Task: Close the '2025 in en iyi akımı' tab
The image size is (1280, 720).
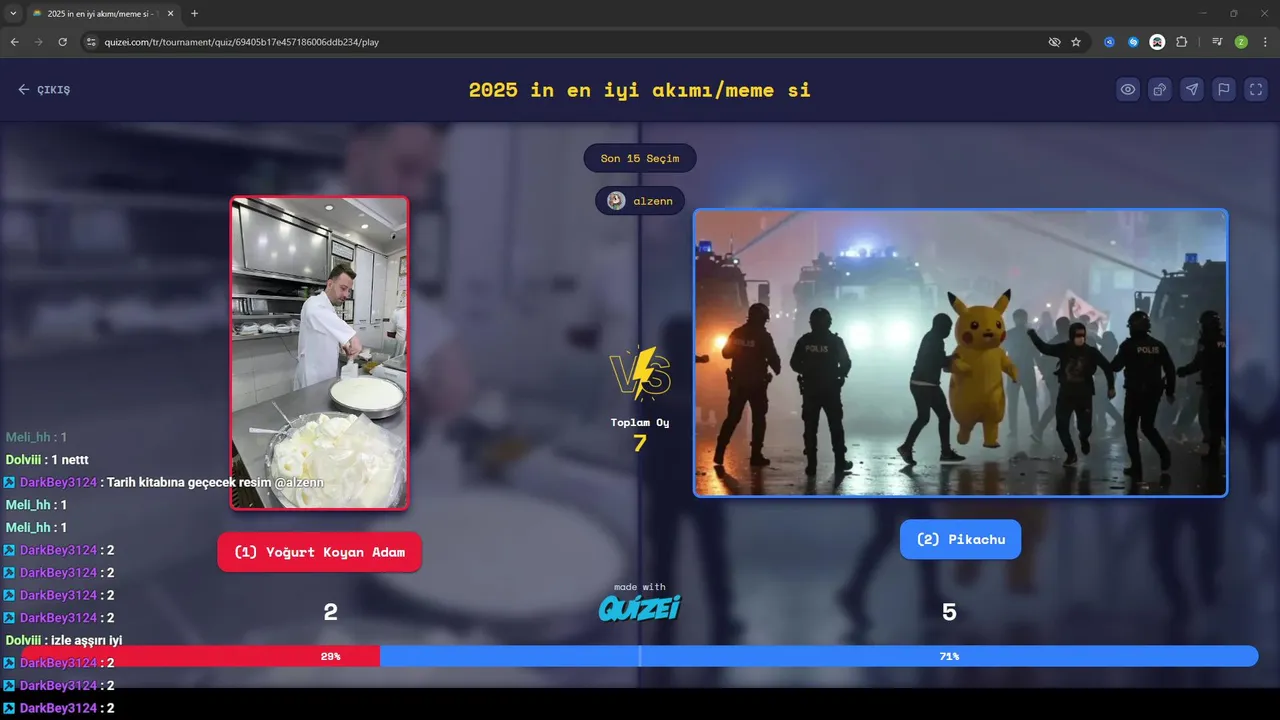Action: pos(169,14)
